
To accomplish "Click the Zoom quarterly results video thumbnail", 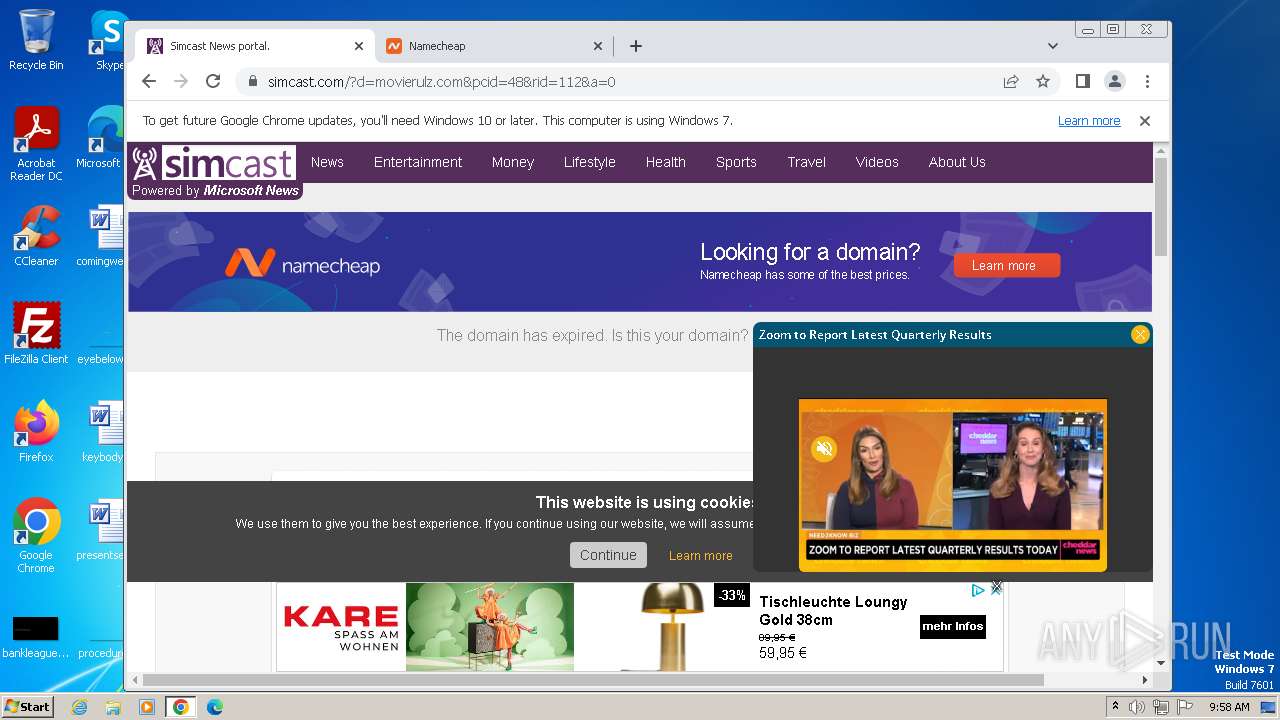I will (x=952, y=485).
